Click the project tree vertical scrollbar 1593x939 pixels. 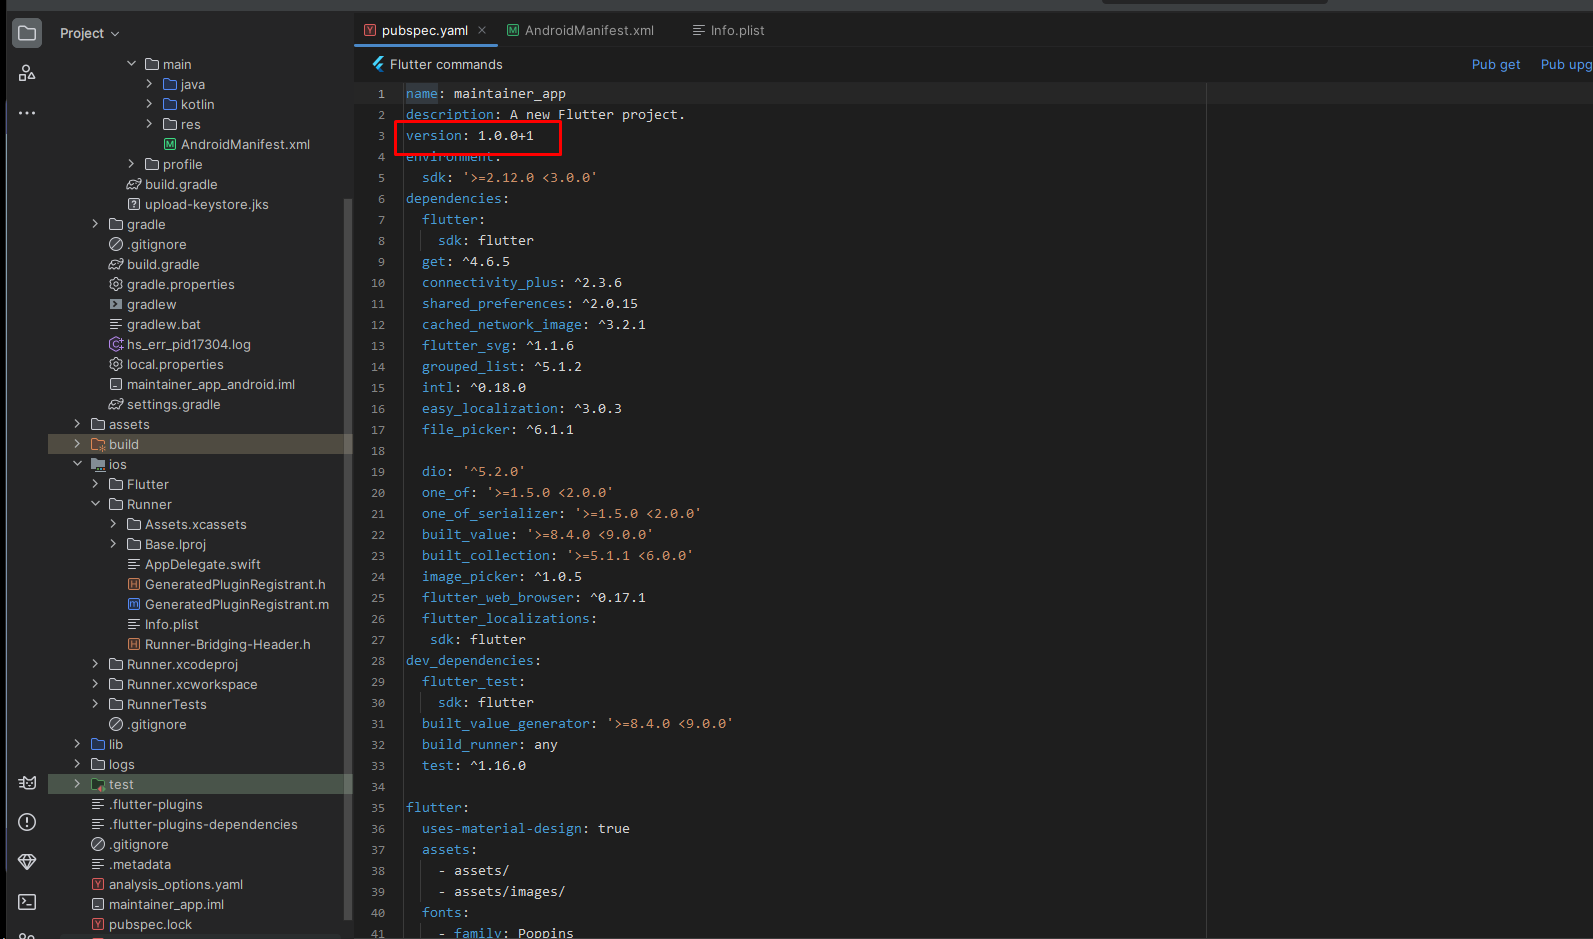(x=348, y=558)
